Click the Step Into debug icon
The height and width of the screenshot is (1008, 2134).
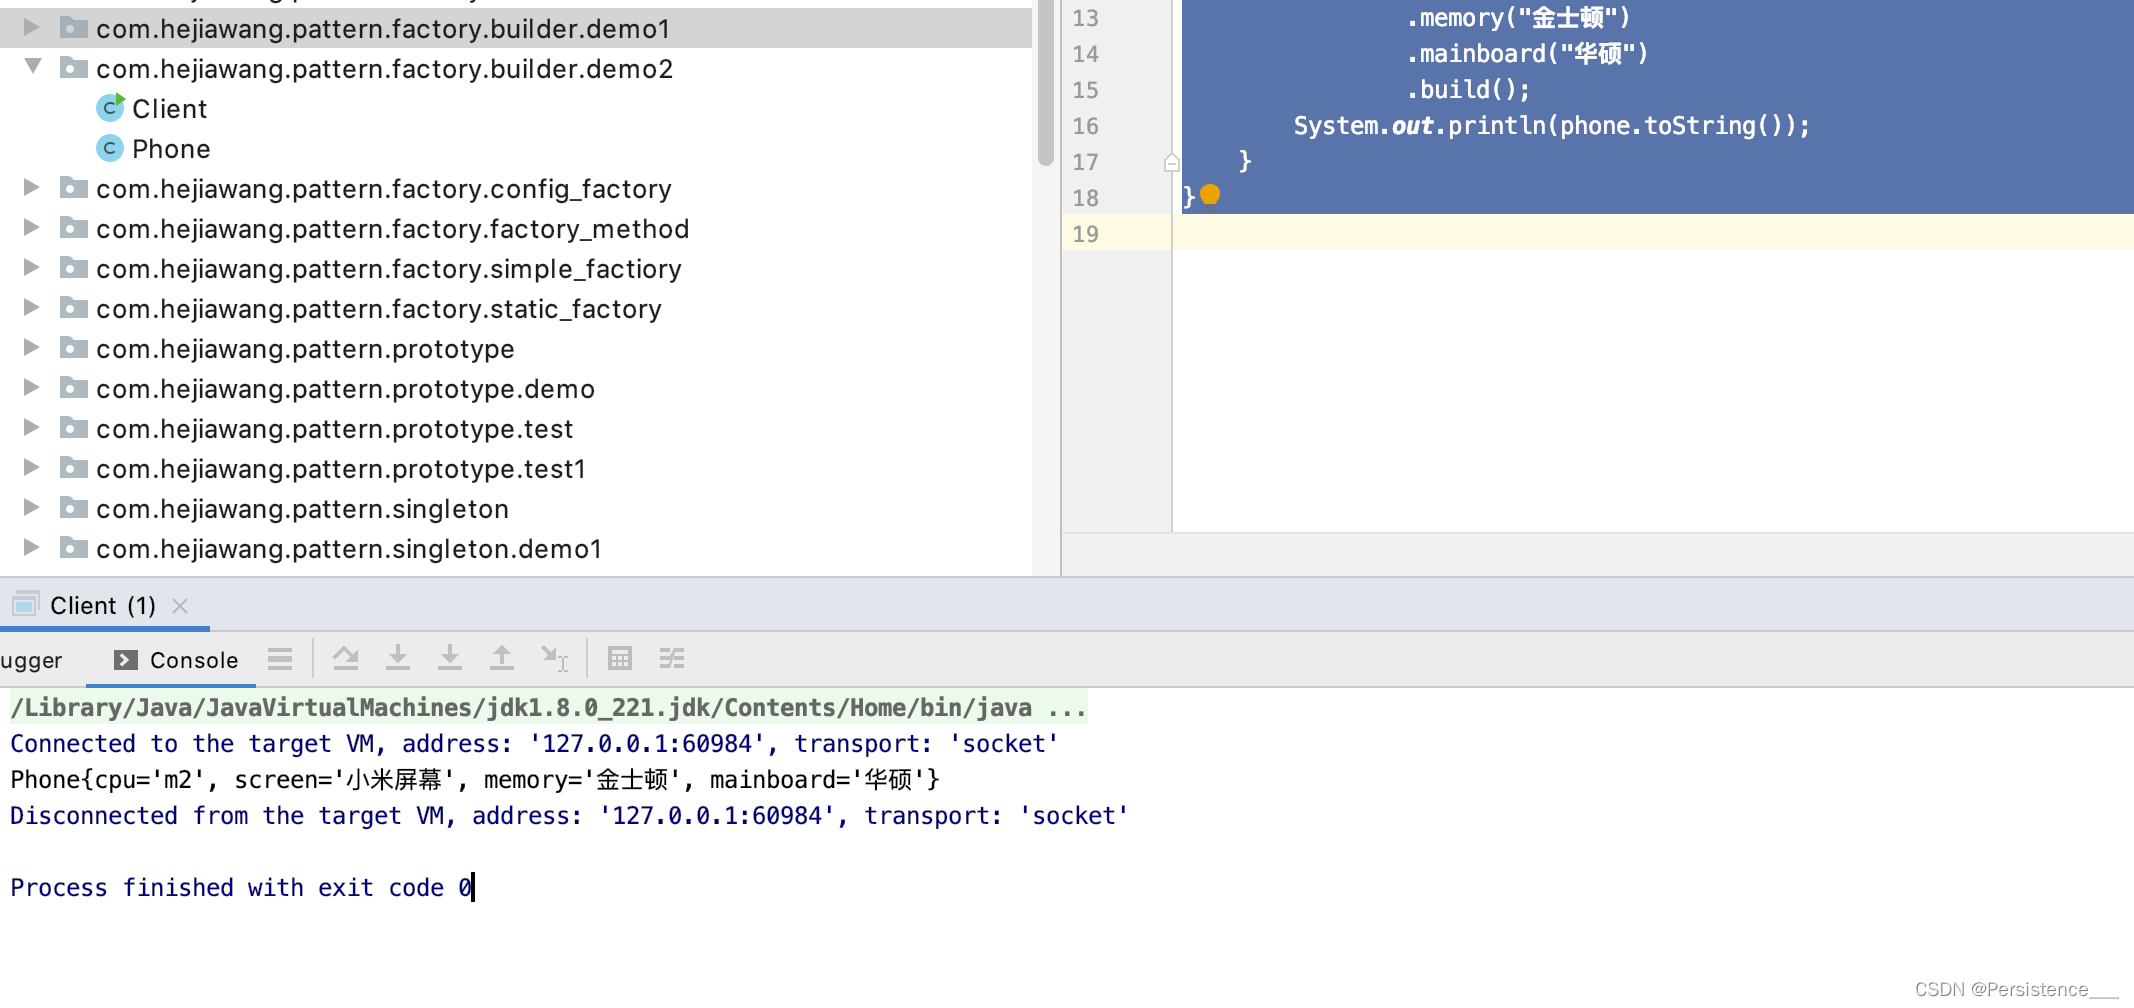click(x=398, y=659)
